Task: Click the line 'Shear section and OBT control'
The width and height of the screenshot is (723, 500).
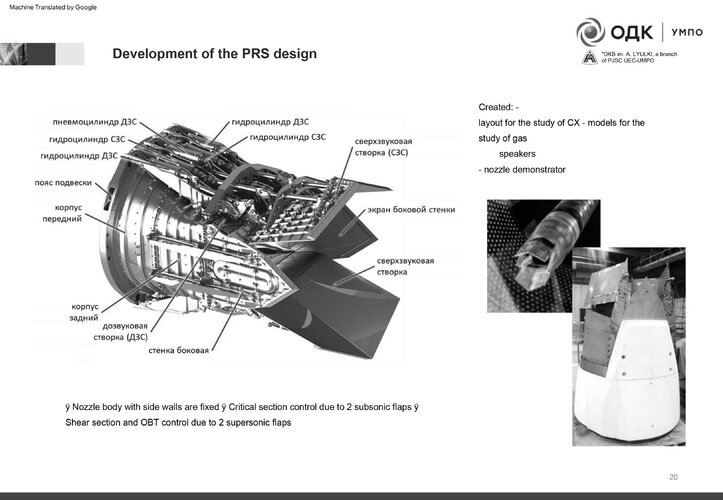Action: pos(178,423)
